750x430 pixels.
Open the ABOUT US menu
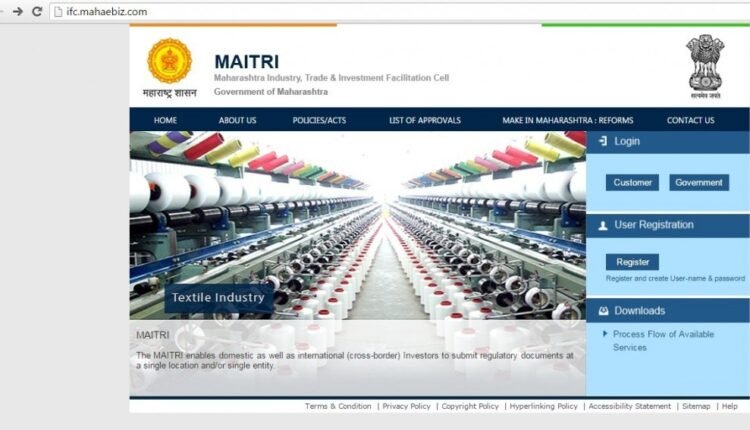tap(237, 120)
